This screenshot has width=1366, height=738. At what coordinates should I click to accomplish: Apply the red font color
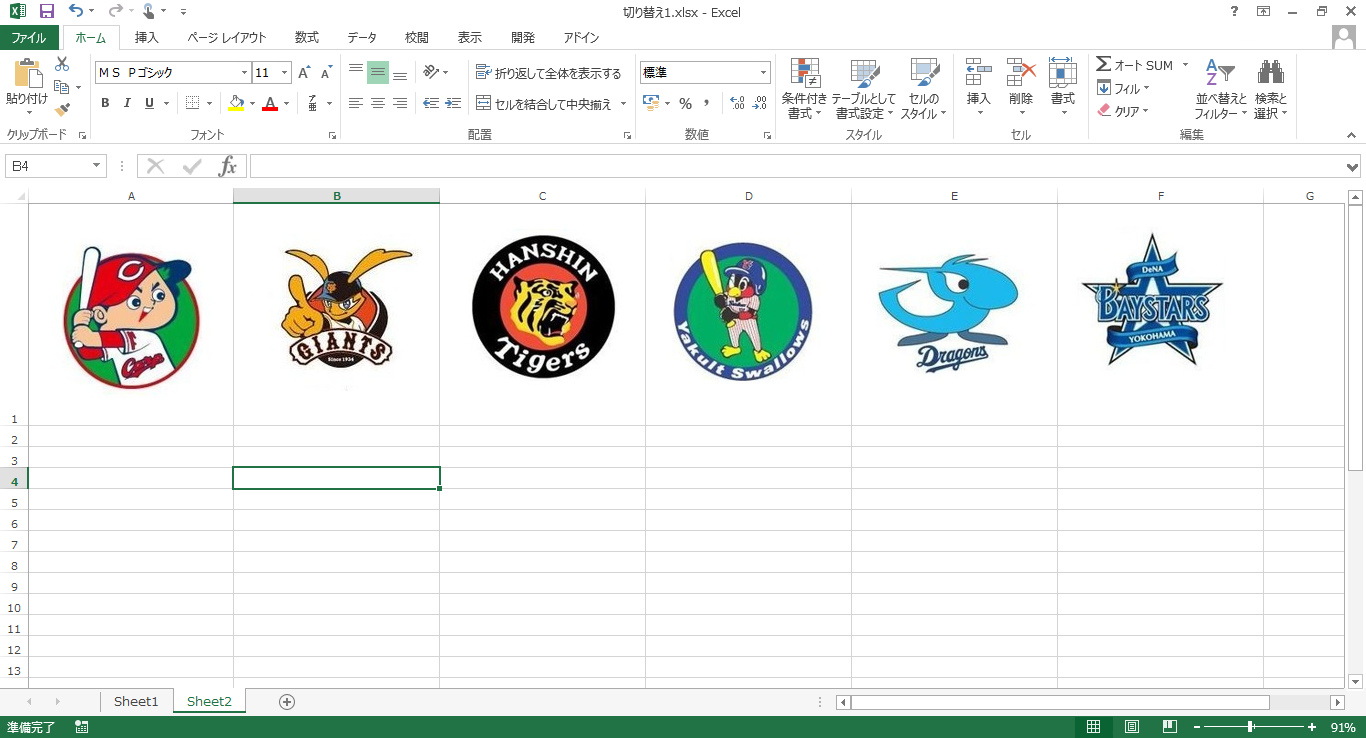(270, 103)
